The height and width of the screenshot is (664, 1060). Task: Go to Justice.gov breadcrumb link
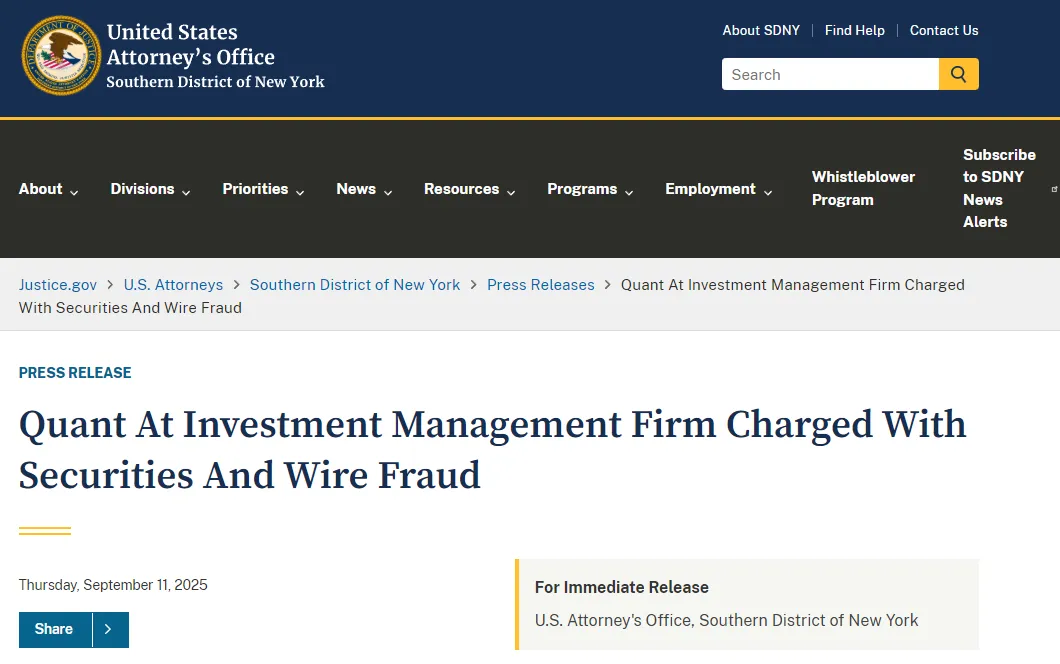coord(57,285)
